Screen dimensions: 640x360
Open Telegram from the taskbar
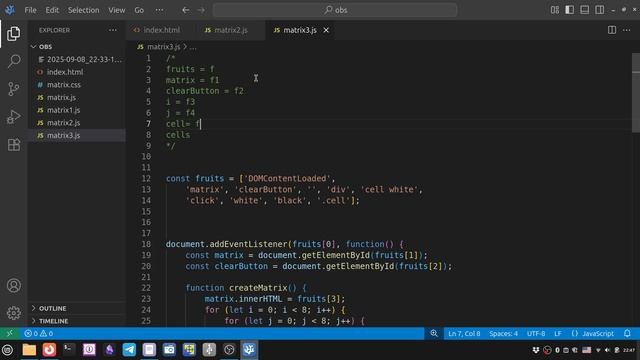(x=129, y=350)
